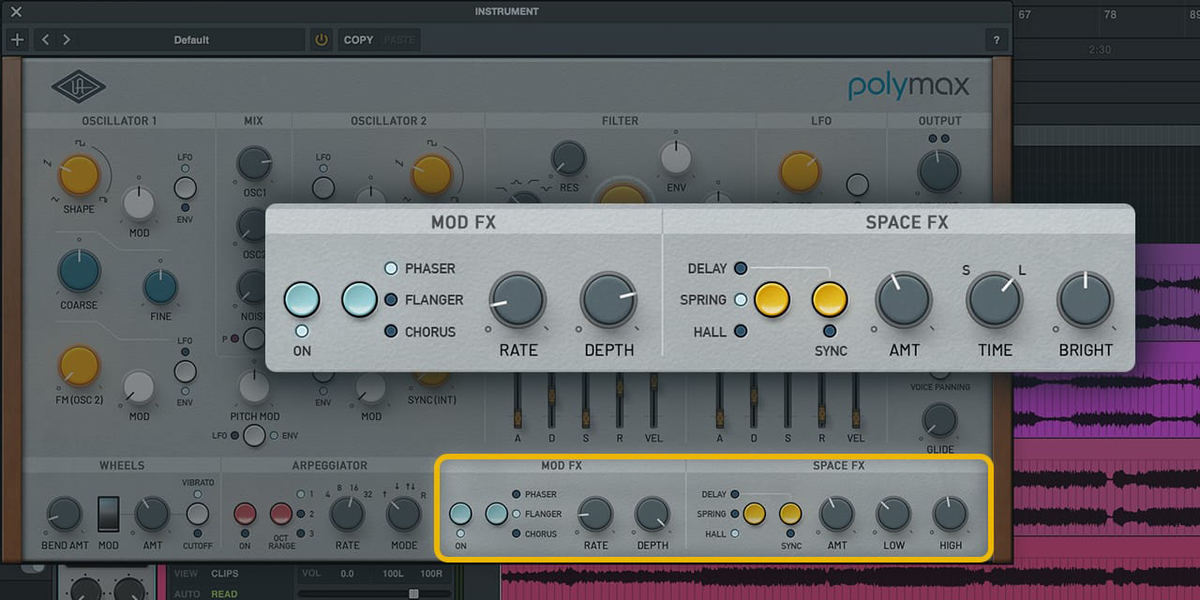1200x600 pixels.
Task: Click the SPACE FX AMT knob in bottom strip
Action: pyautogui.click(x=836, y=514)
